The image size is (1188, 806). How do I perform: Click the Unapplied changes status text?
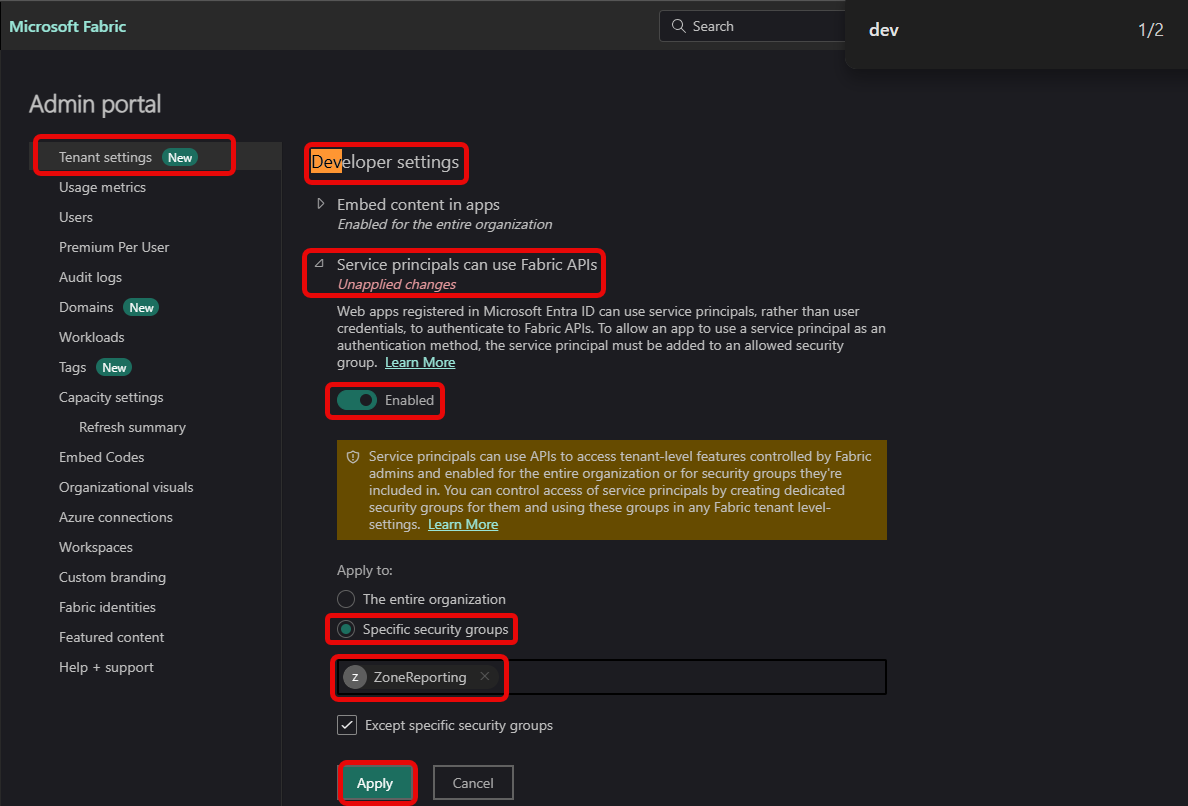(x=396, y=284)
